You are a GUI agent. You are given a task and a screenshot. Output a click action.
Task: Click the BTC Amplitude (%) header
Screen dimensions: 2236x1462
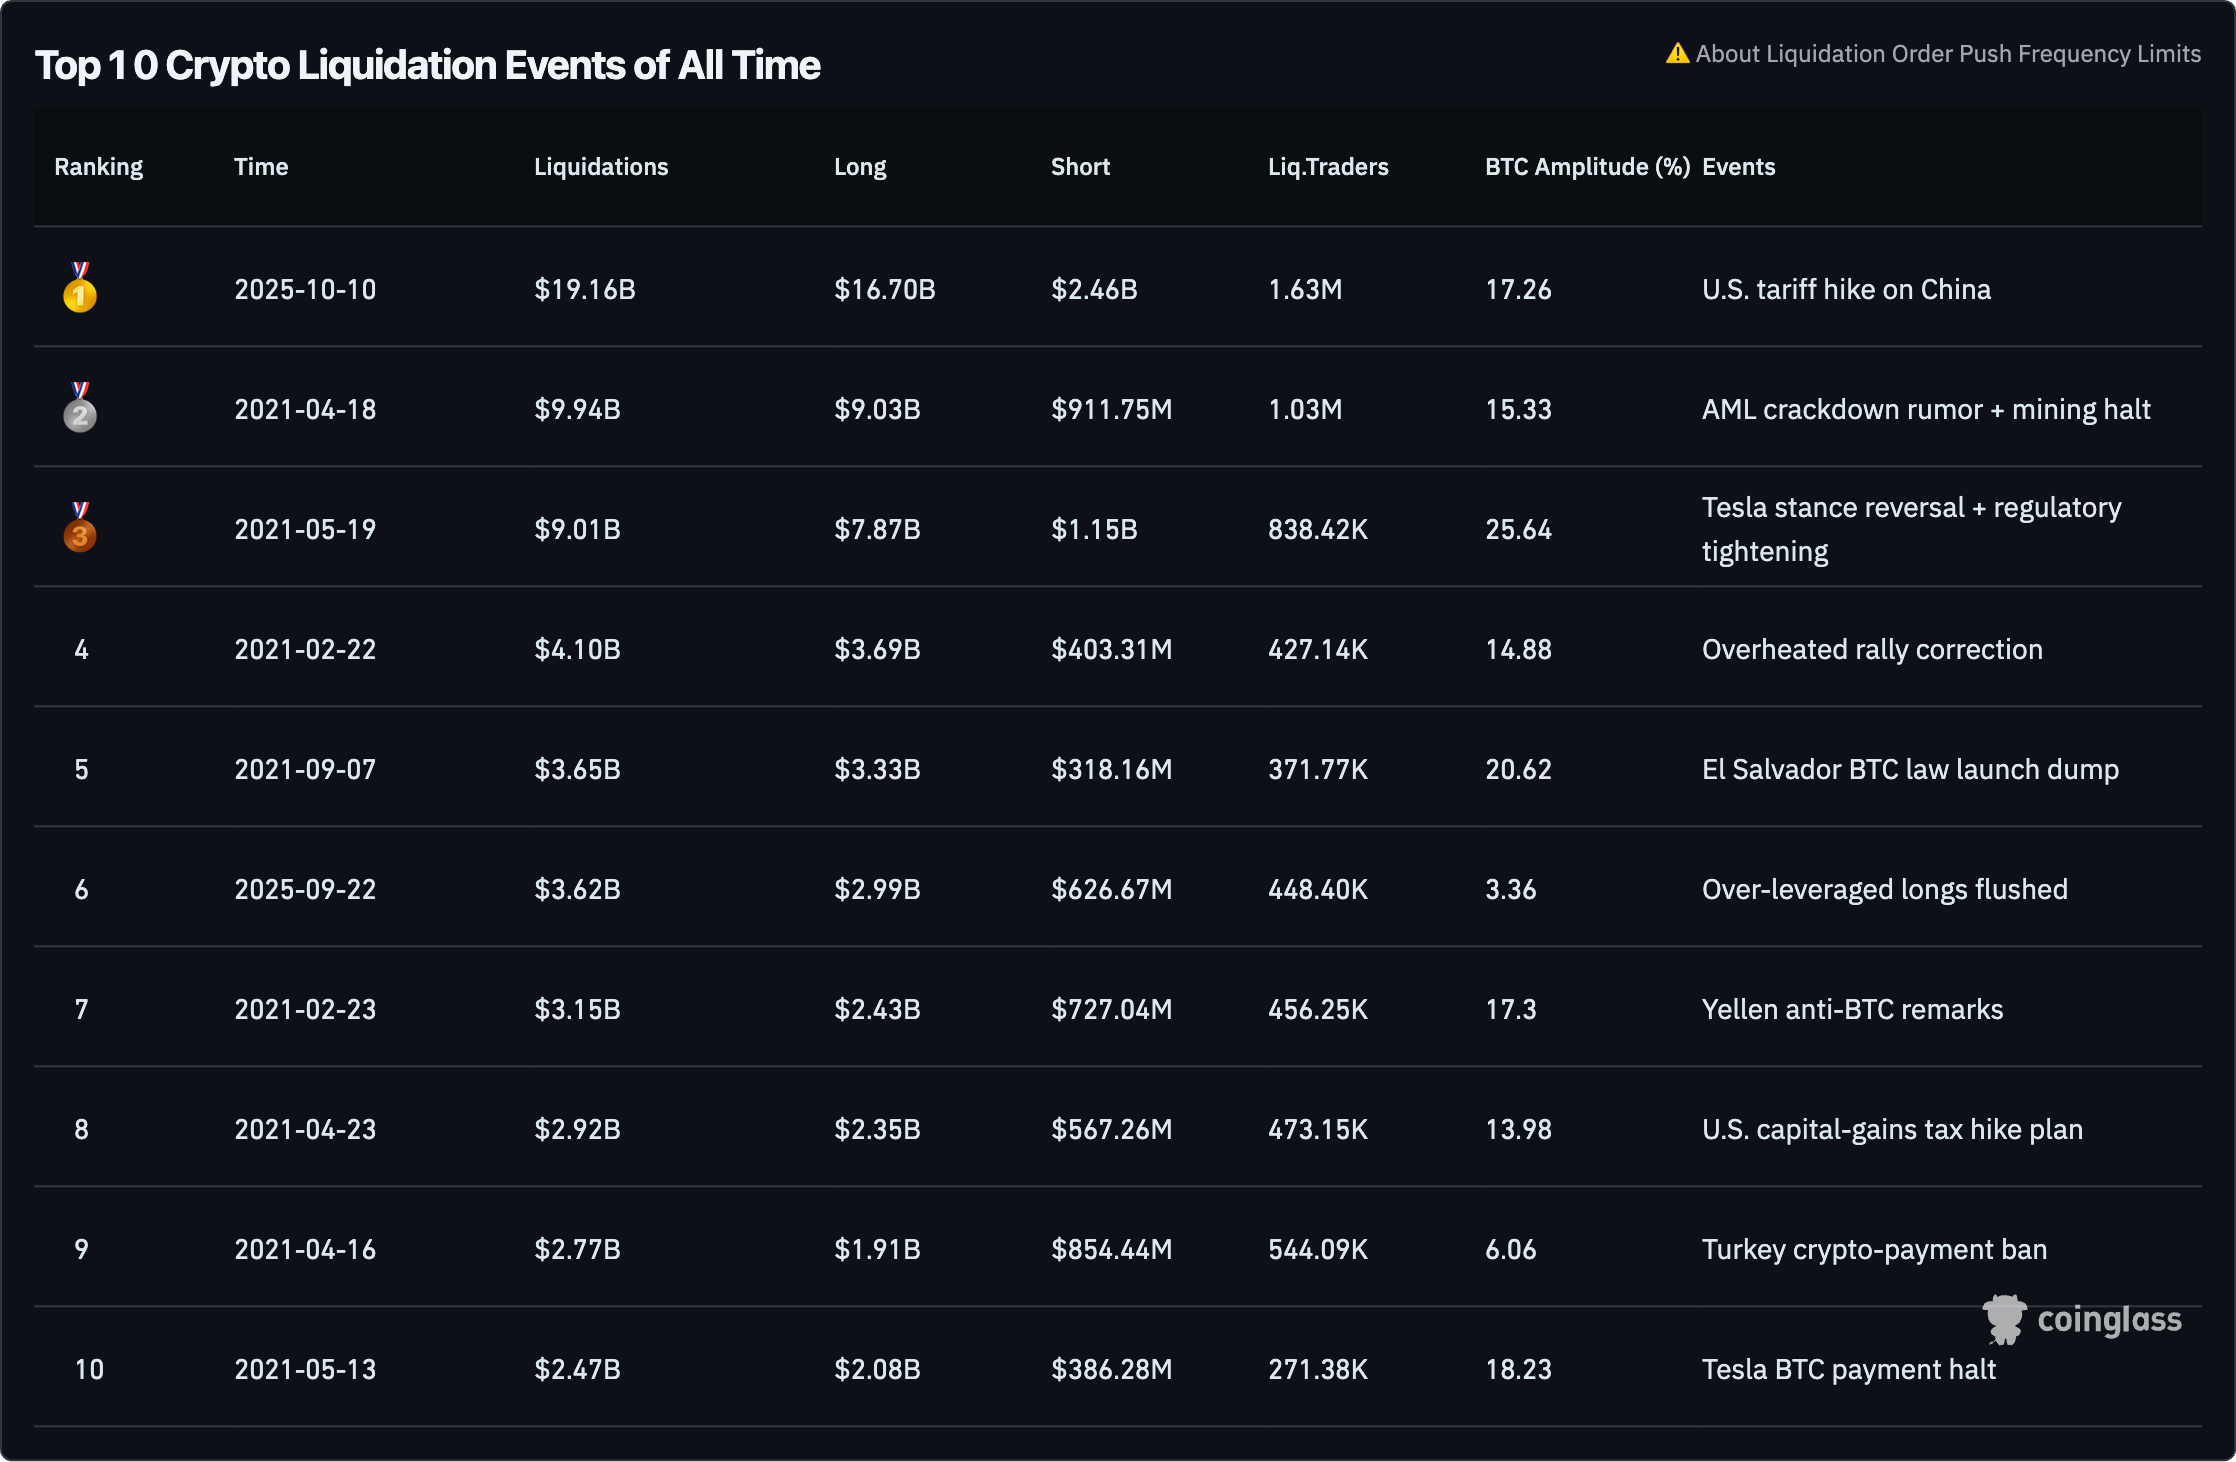[x=1587, y=167]
